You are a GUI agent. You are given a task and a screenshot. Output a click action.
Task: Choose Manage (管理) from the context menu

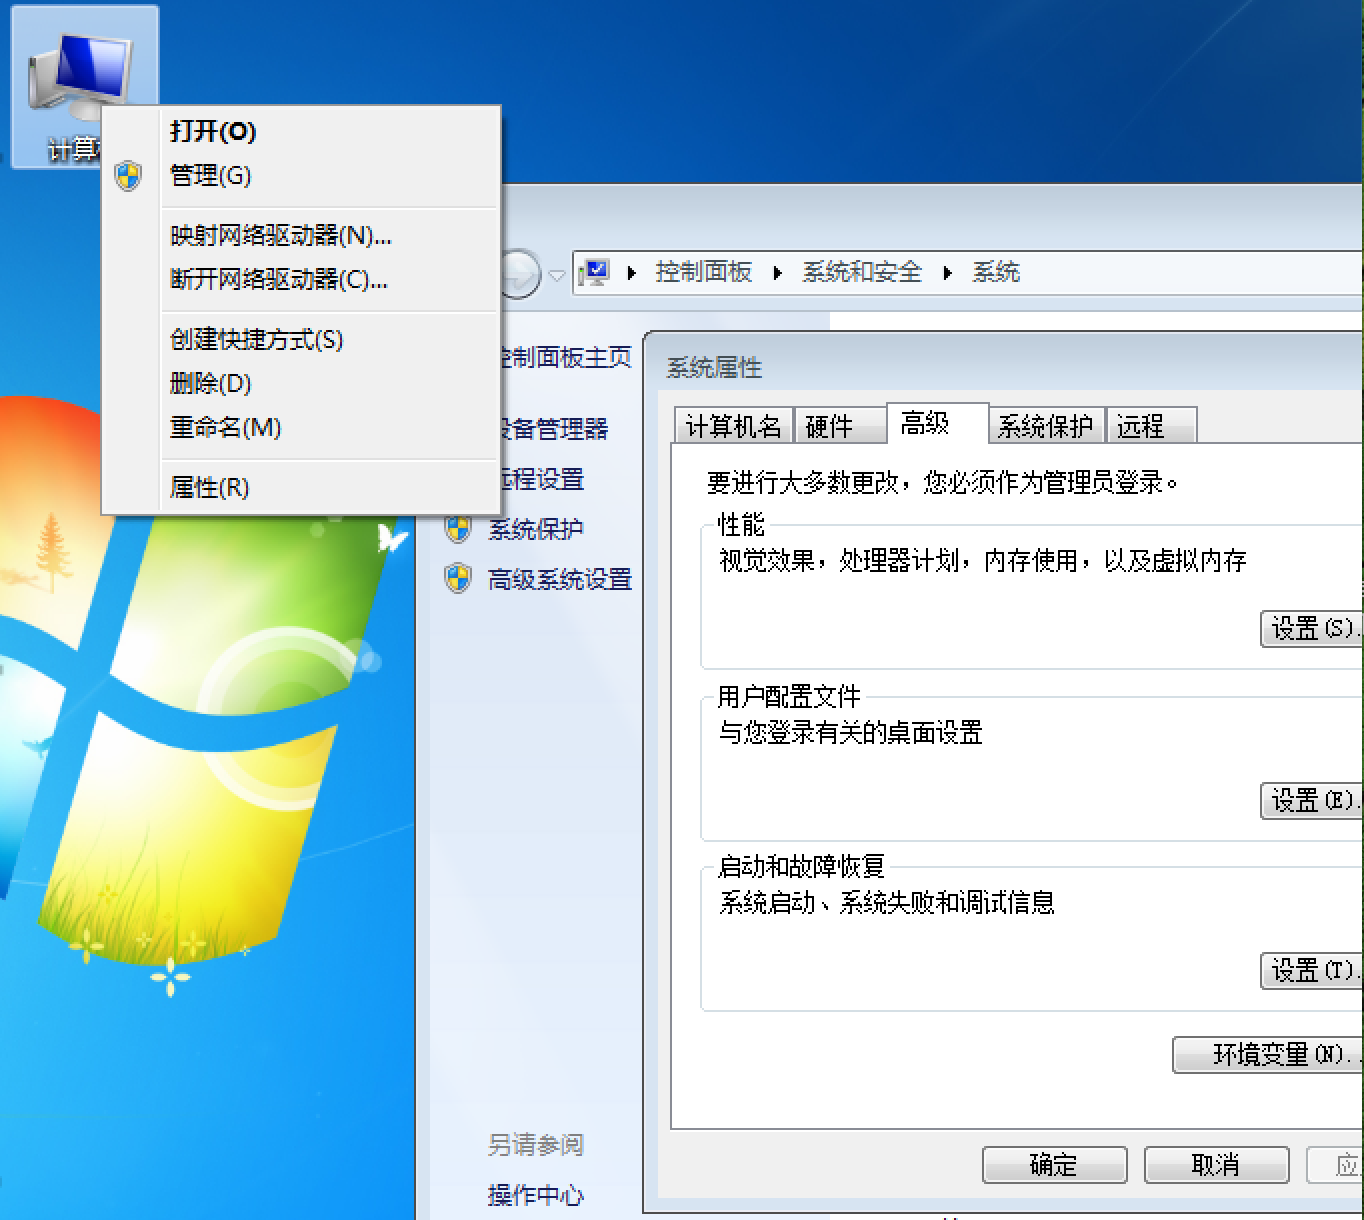[x=300, y=175]
